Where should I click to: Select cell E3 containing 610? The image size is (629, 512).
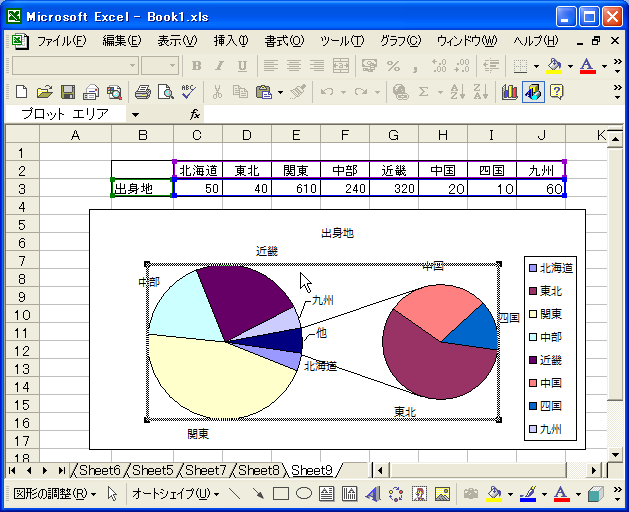tap(296, 188)
